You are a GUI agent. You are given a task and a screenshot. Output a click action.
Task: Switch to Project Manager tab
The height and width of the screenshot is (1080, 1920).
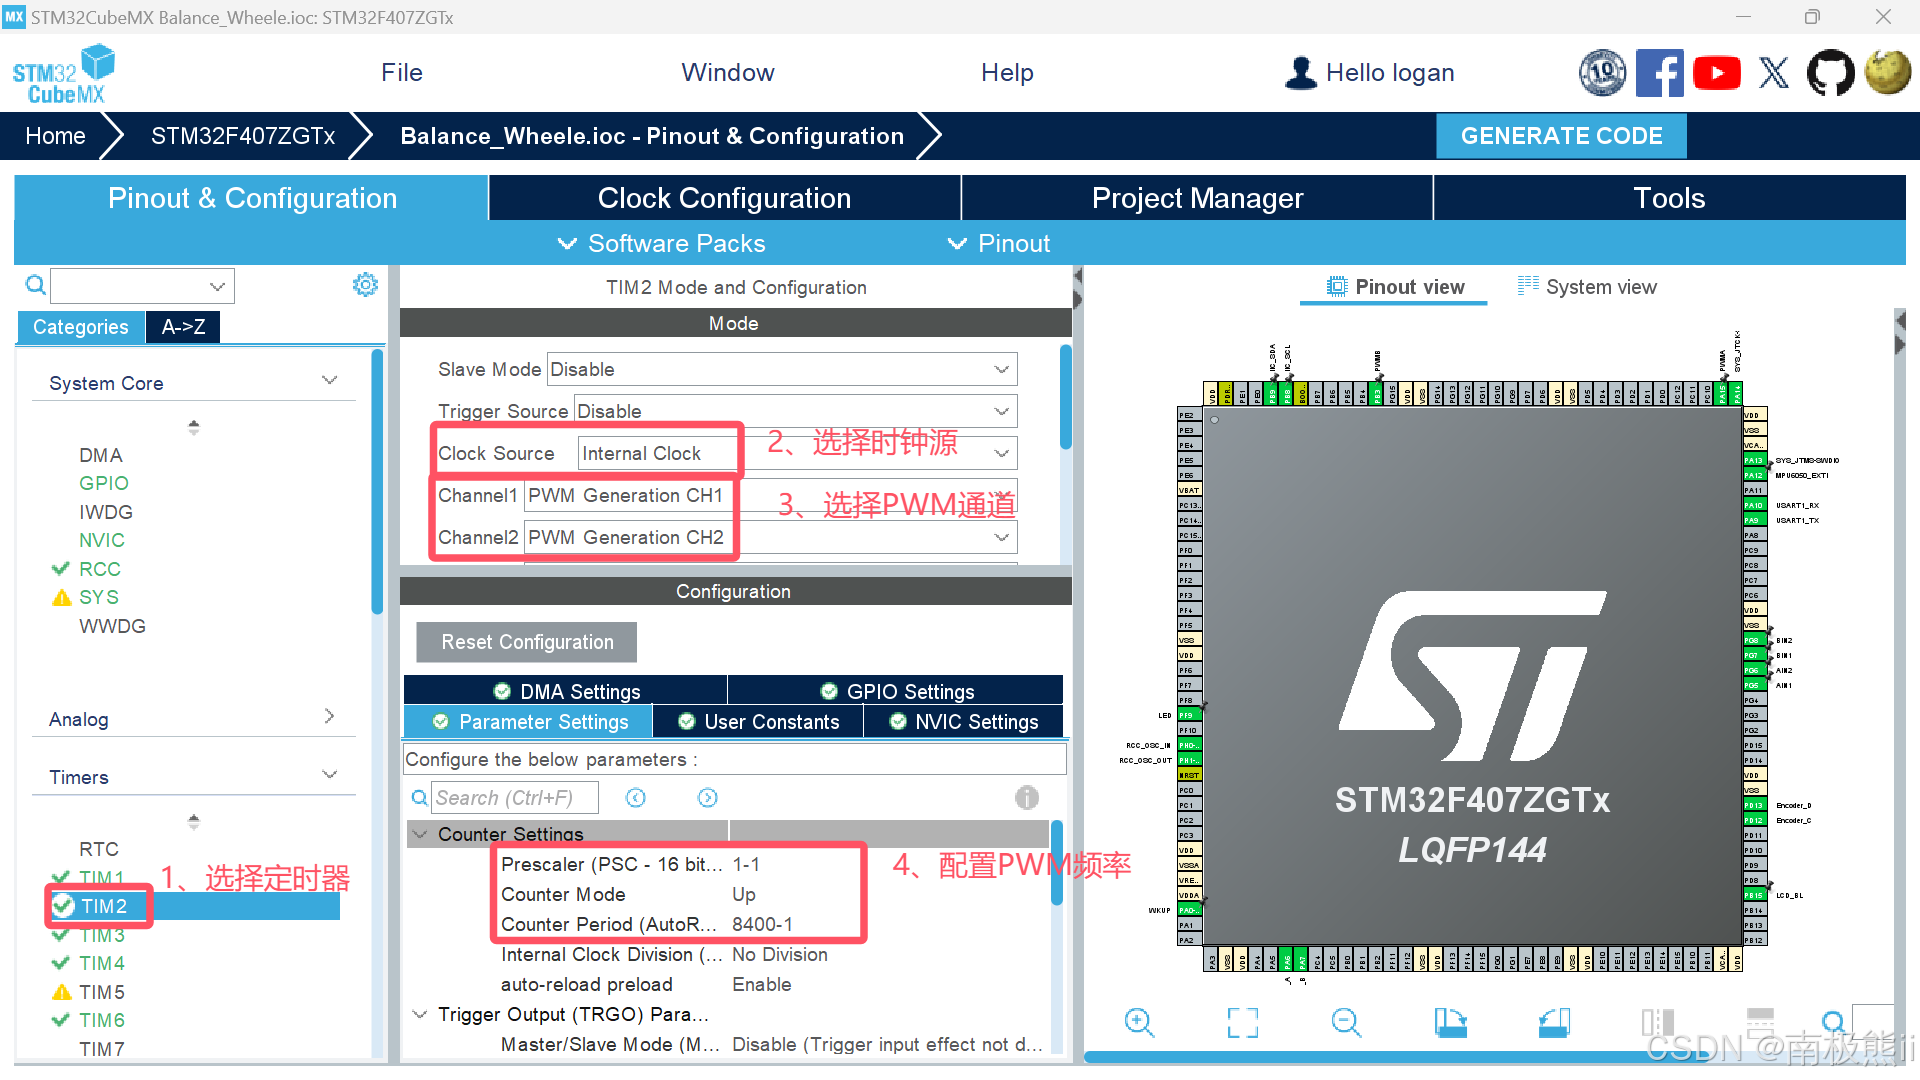pyautogui.click(x=1197, y=198)
